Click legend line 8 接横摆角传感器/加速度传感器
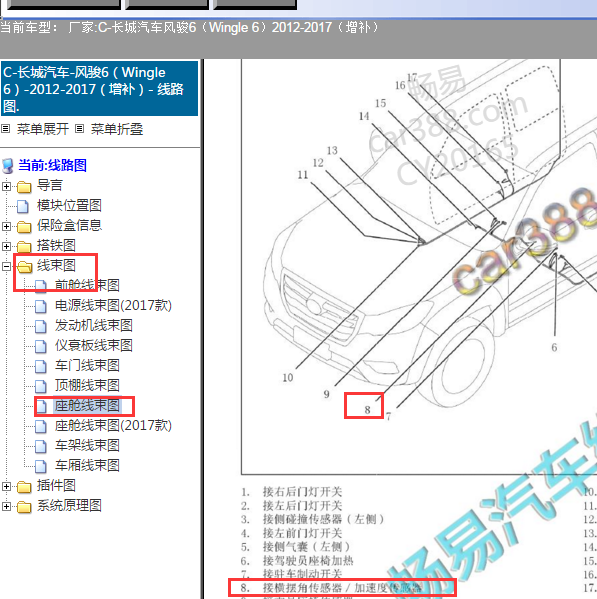This screenshot has width=597, height=599. coord(332,588)
